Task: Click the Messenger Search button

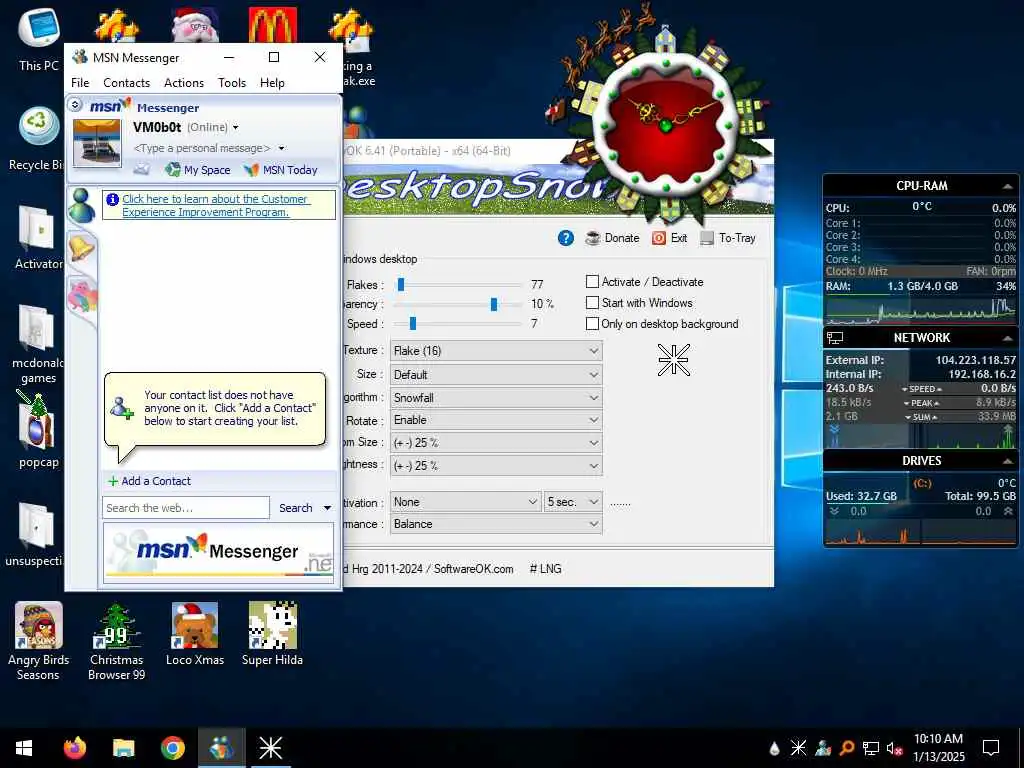Action: pyautogui.click(x=295, y=507)
